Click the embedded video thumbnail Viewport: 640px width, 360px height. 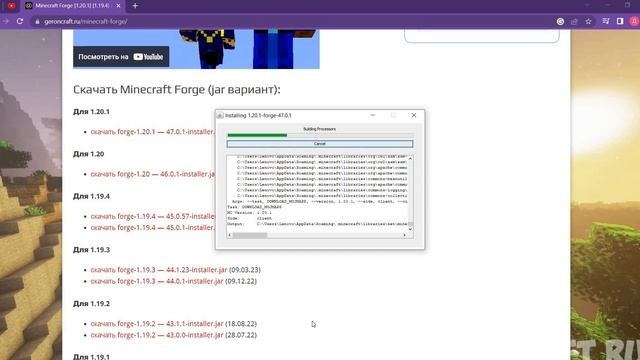click(196, 49)
